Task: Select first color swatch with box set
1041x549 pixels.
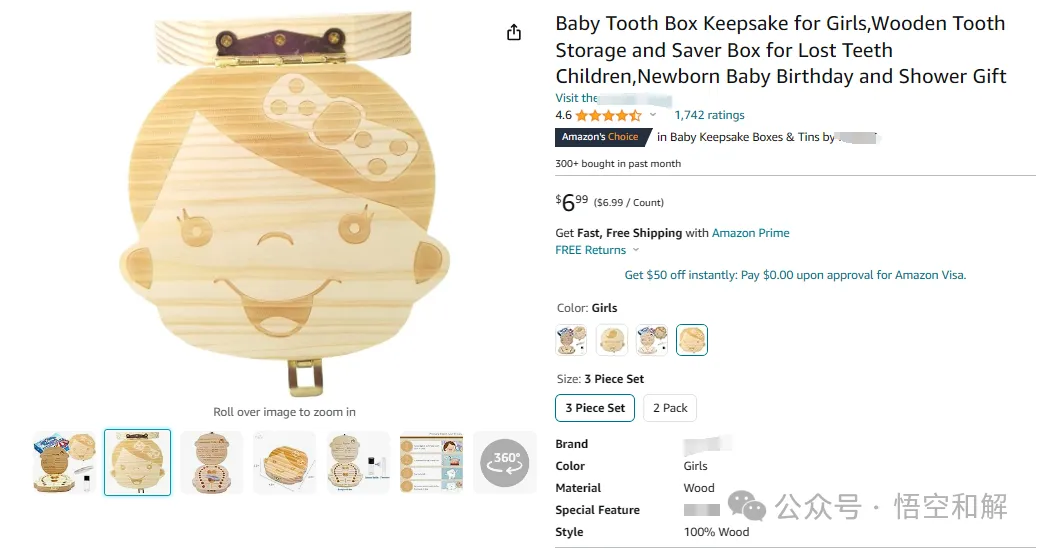Action: pyautogui.click(x=571, y=340)
